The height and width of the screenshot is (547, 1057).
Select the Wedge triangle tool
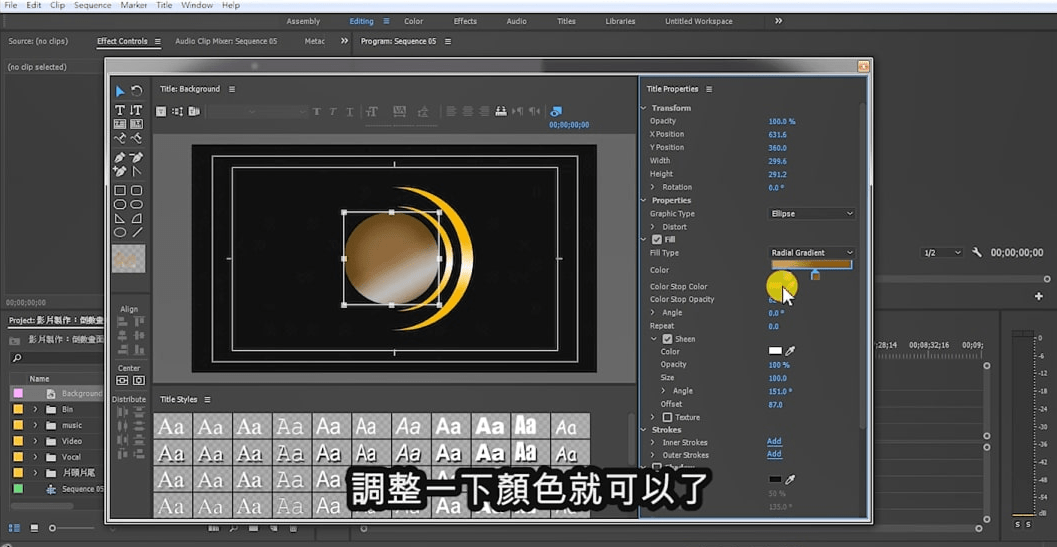click(120, 219)
